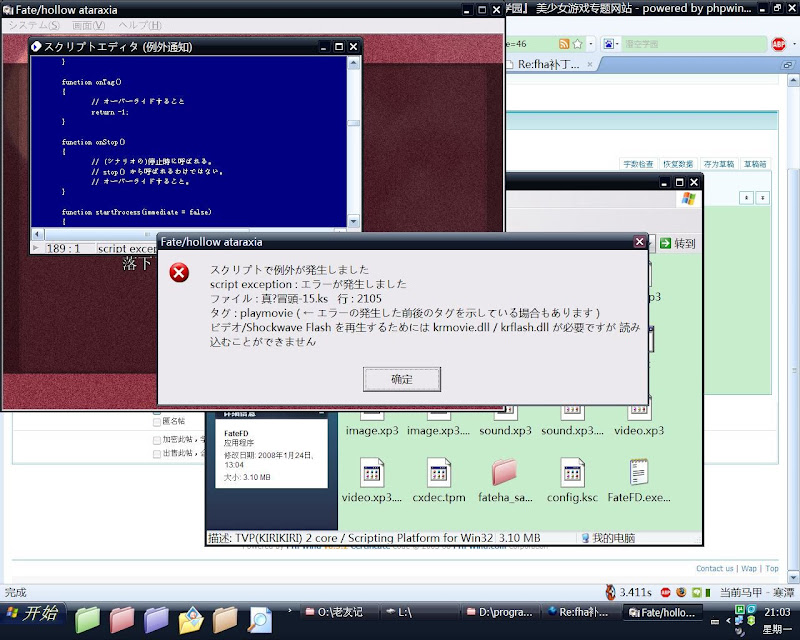Click the browser search input field
Screen dimensions: 800x640
693,44
